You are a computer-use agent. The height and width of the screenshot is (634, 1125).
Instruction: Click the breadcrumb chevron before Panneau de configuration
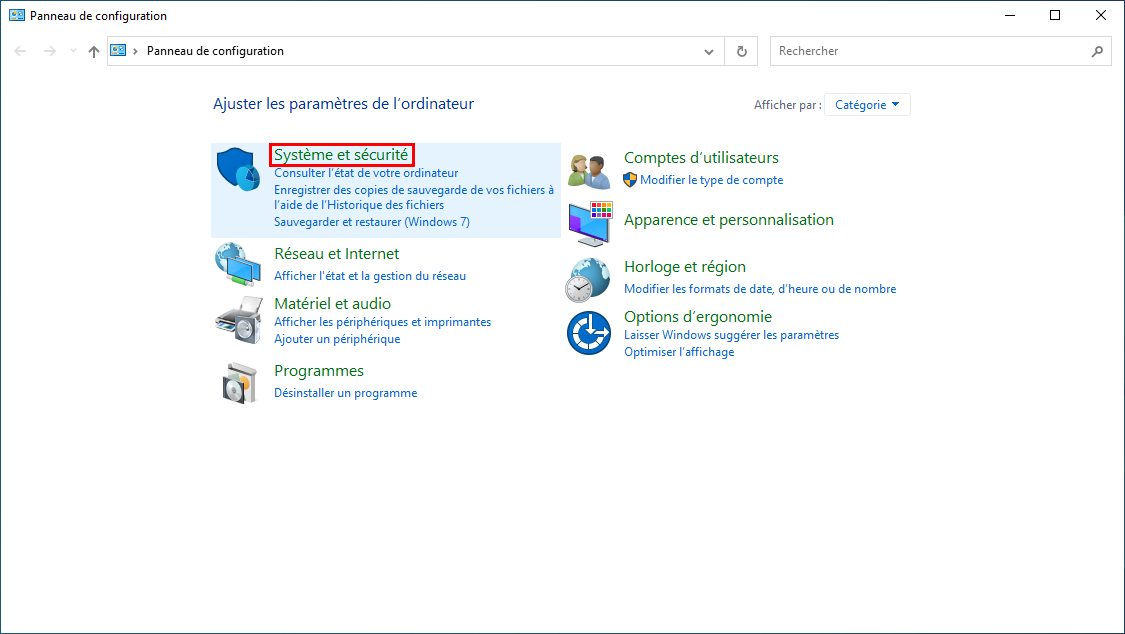point(135,51)
